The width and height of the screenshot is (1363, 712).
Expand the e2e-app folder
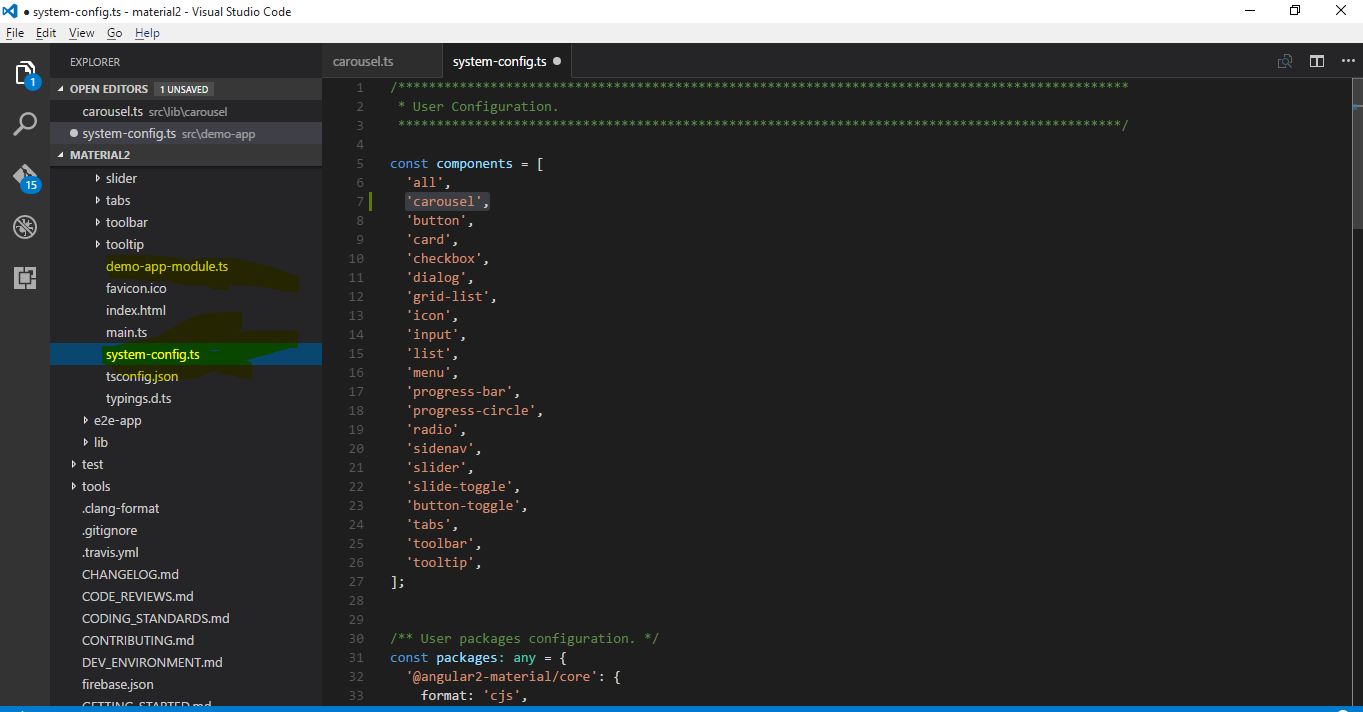[x=117, y=420]
